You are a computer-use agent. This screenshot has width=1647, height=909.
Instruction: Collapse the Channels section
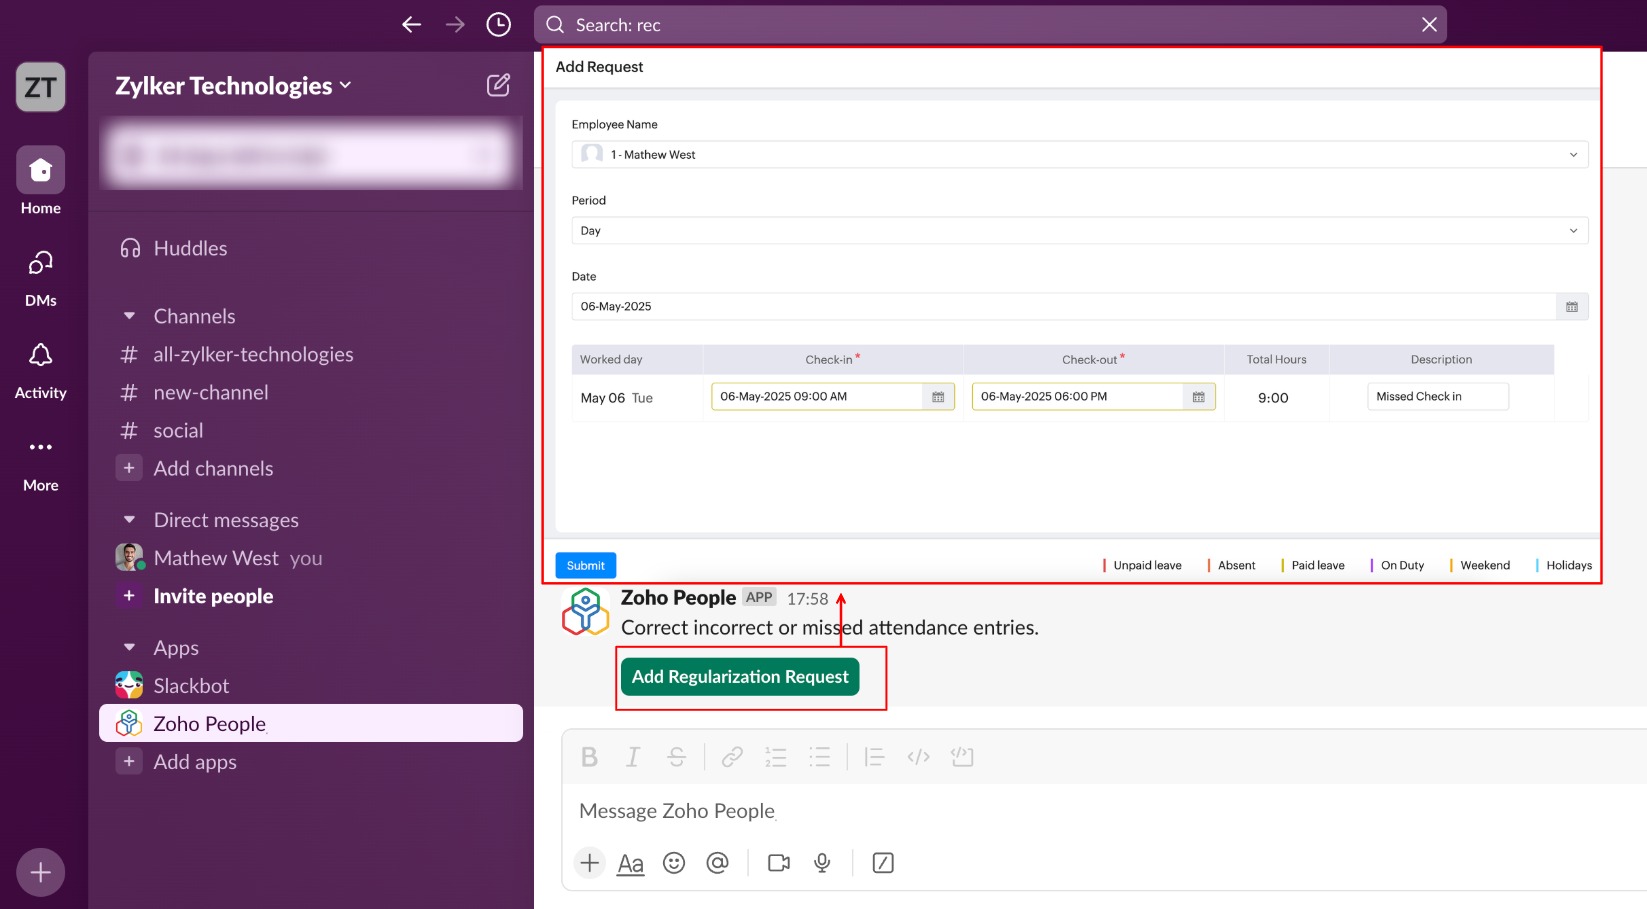(x=129, y=316)
